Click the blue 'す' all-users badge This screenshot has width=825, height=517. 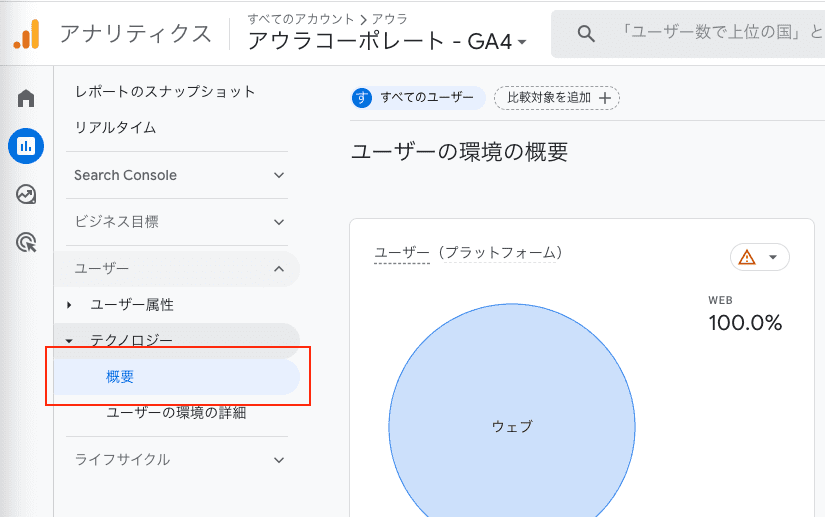coord(362,97)
